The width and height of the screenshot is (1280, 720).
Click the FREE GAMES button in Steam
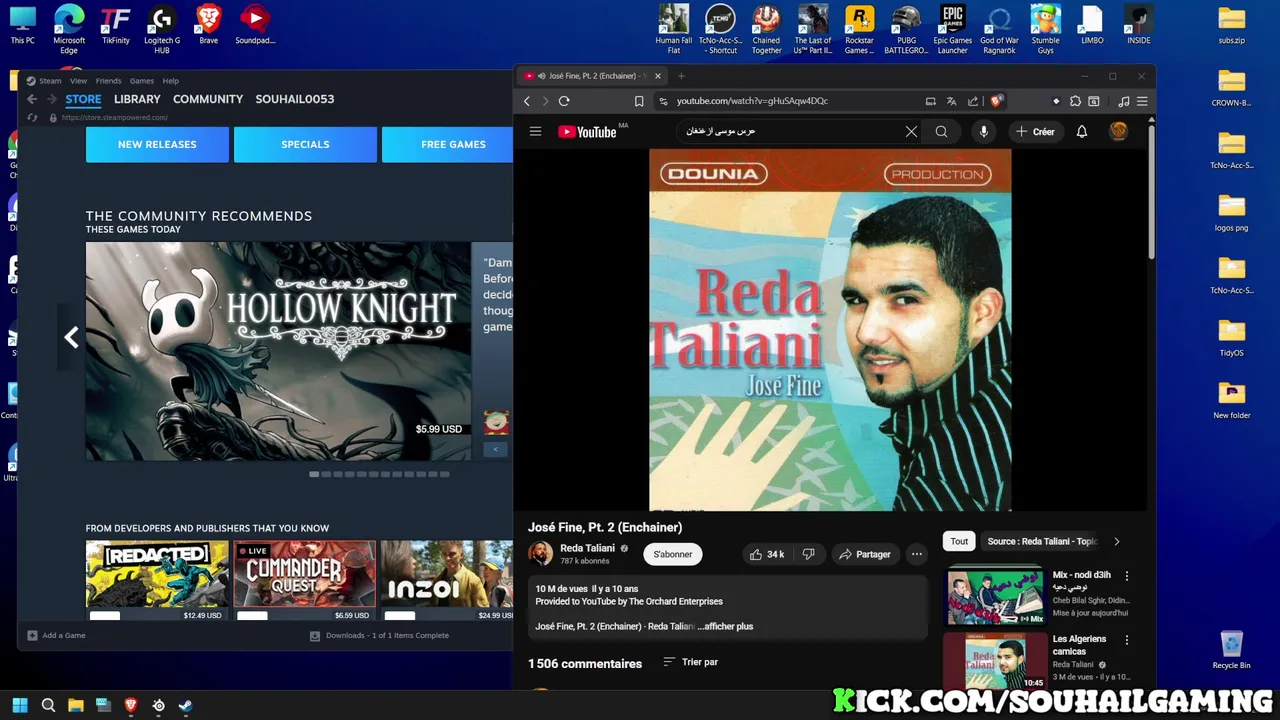[x=448, y=144]
